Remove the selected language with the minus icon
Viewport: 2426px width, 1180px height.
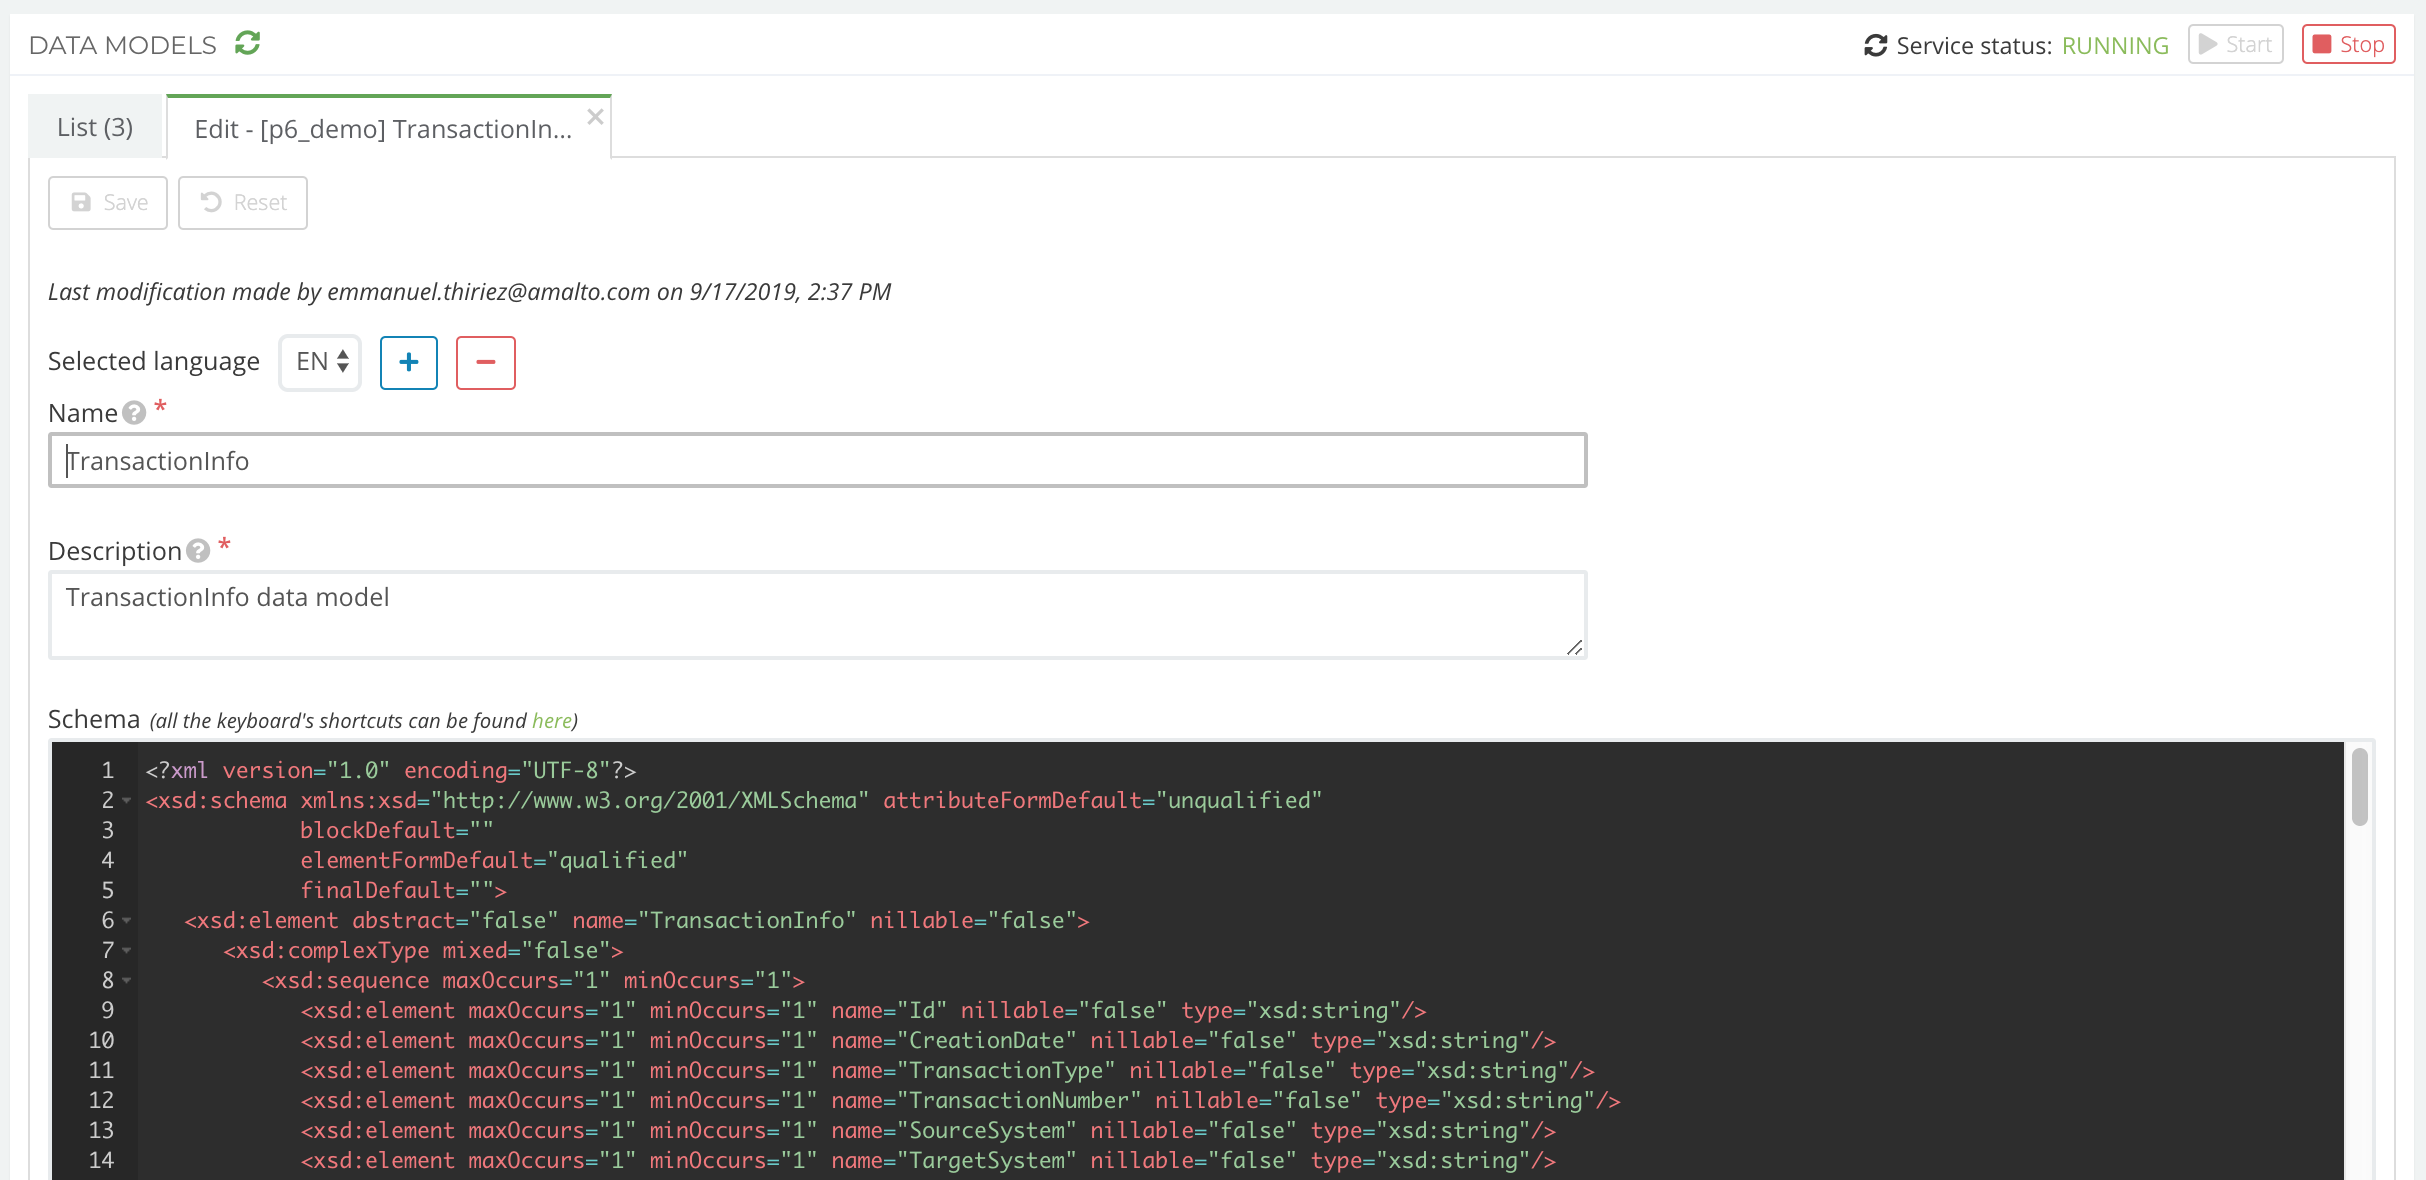(485, 362)
